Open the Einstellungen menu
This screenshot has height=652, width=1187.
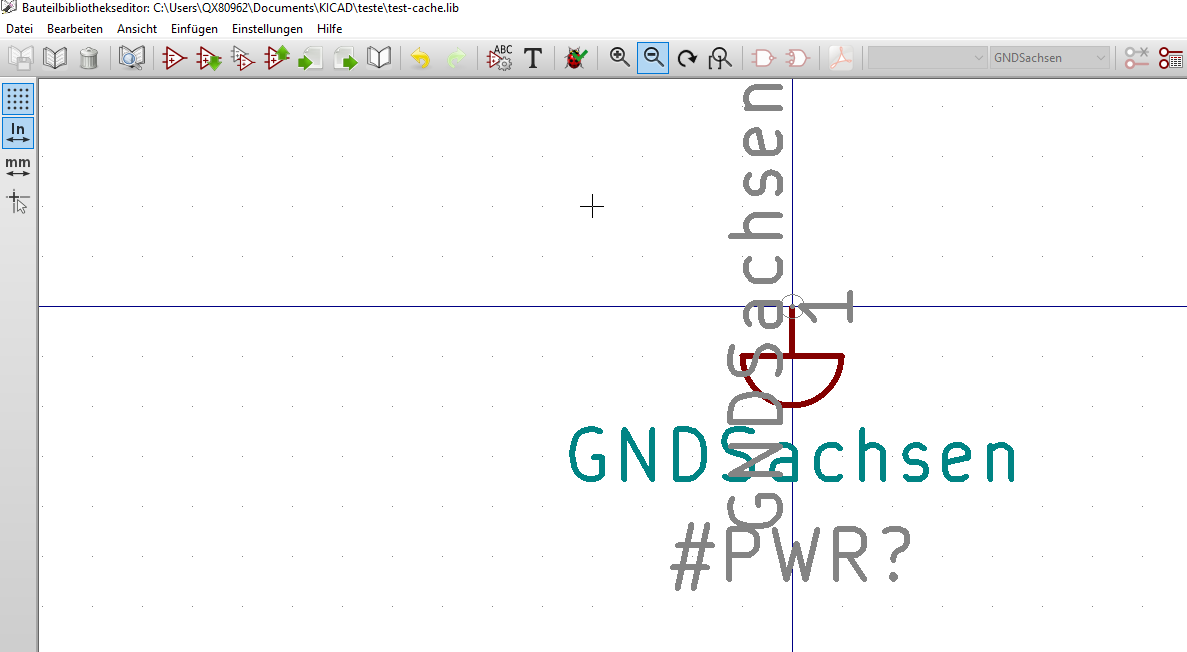267,29
